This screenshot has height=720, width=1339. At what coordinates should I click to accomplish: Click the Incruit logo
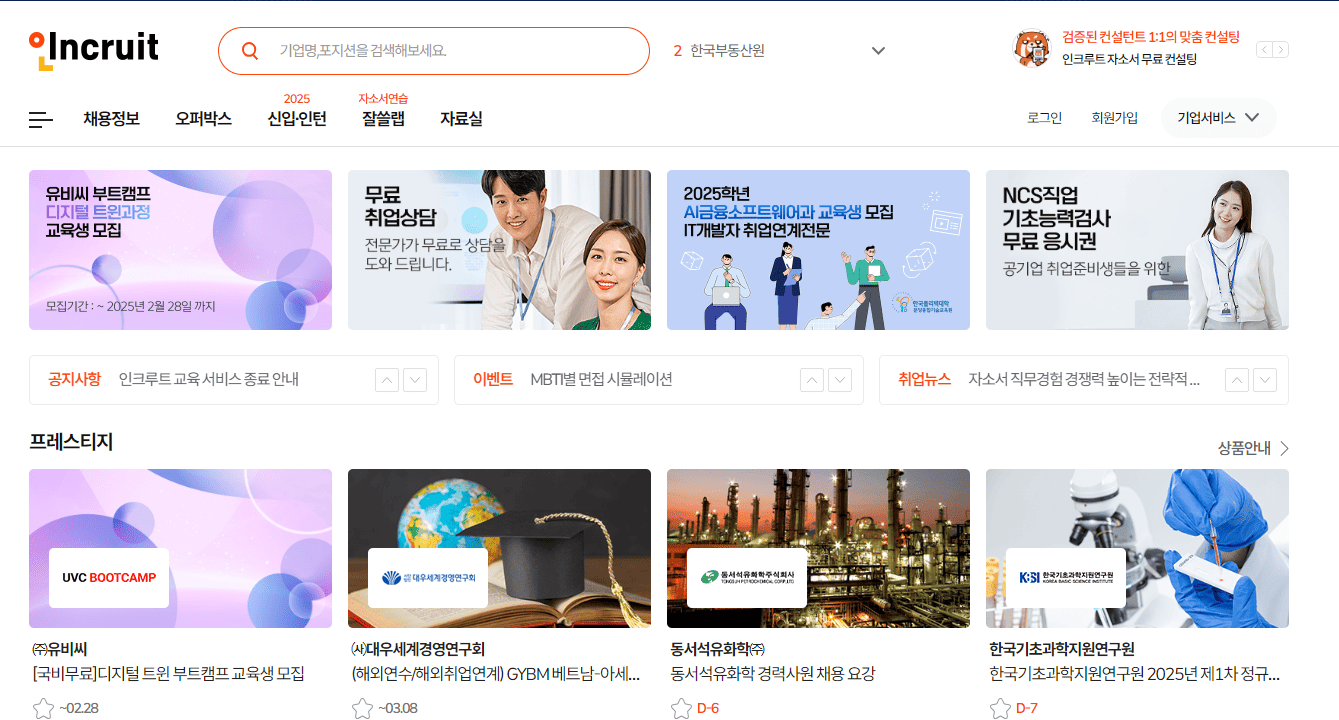click(x=94, y=49)
